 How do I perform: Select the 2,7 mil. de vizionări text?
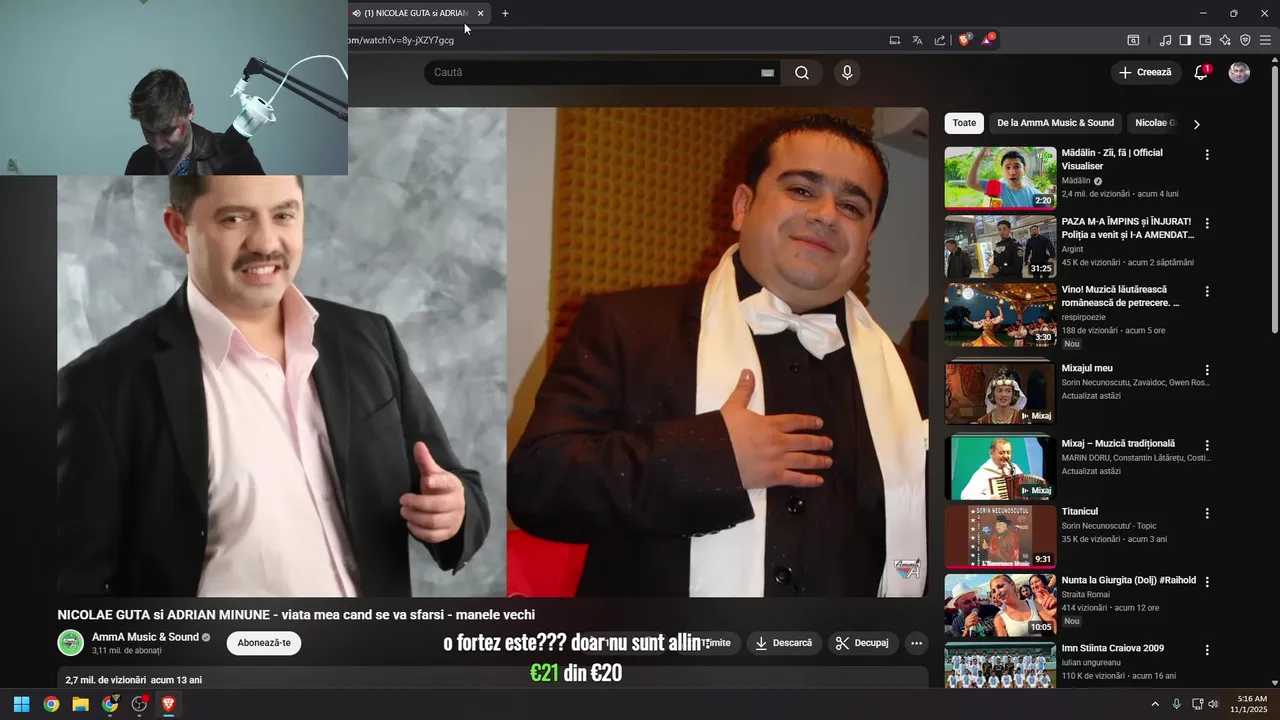105,680
